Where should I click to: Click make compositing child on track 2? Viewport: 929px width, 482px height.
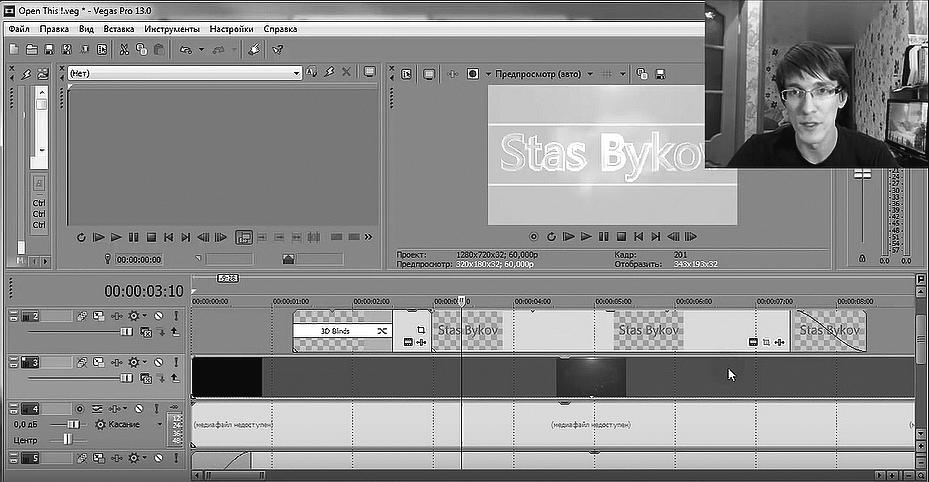click(161, 332)
